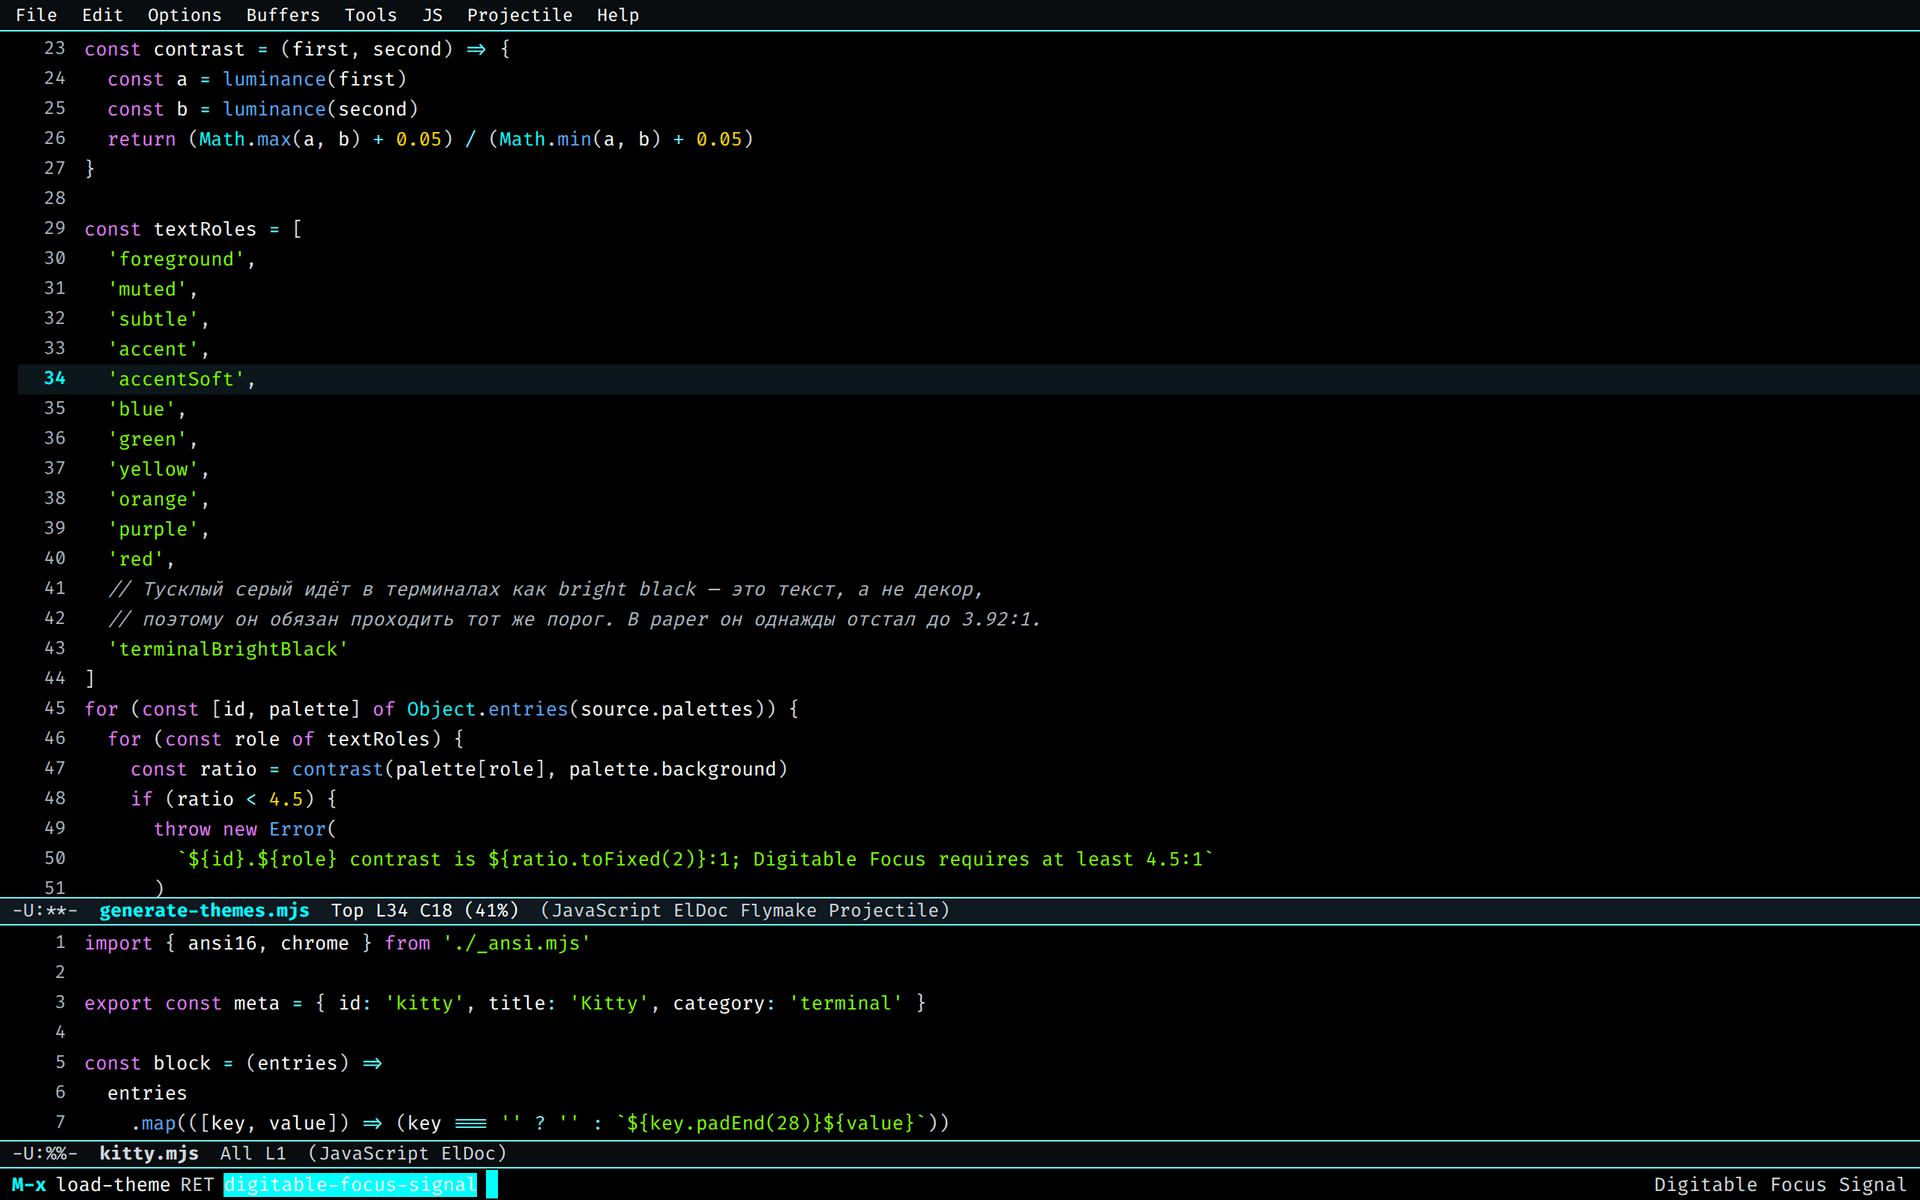The height and width of the screenshot is (1200, 1920).
Task: Click All L1 in kitty.mjs mode line
Action: click(x=253, y=1153)
